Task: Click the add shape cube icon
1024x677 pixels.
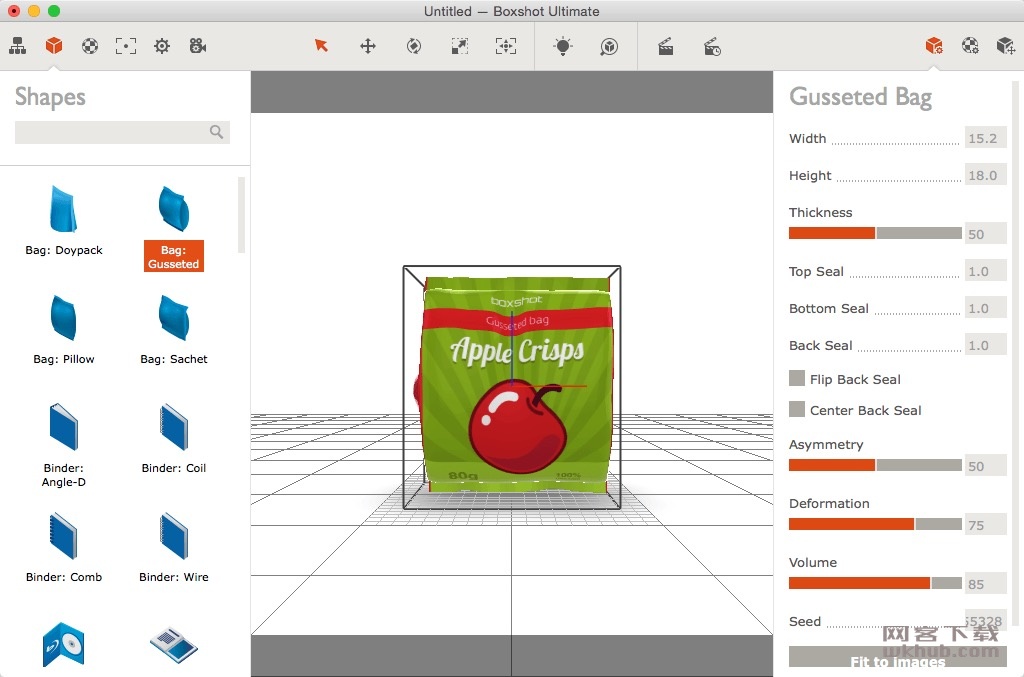Action: pyautogui.click(x=1006, y=46)
